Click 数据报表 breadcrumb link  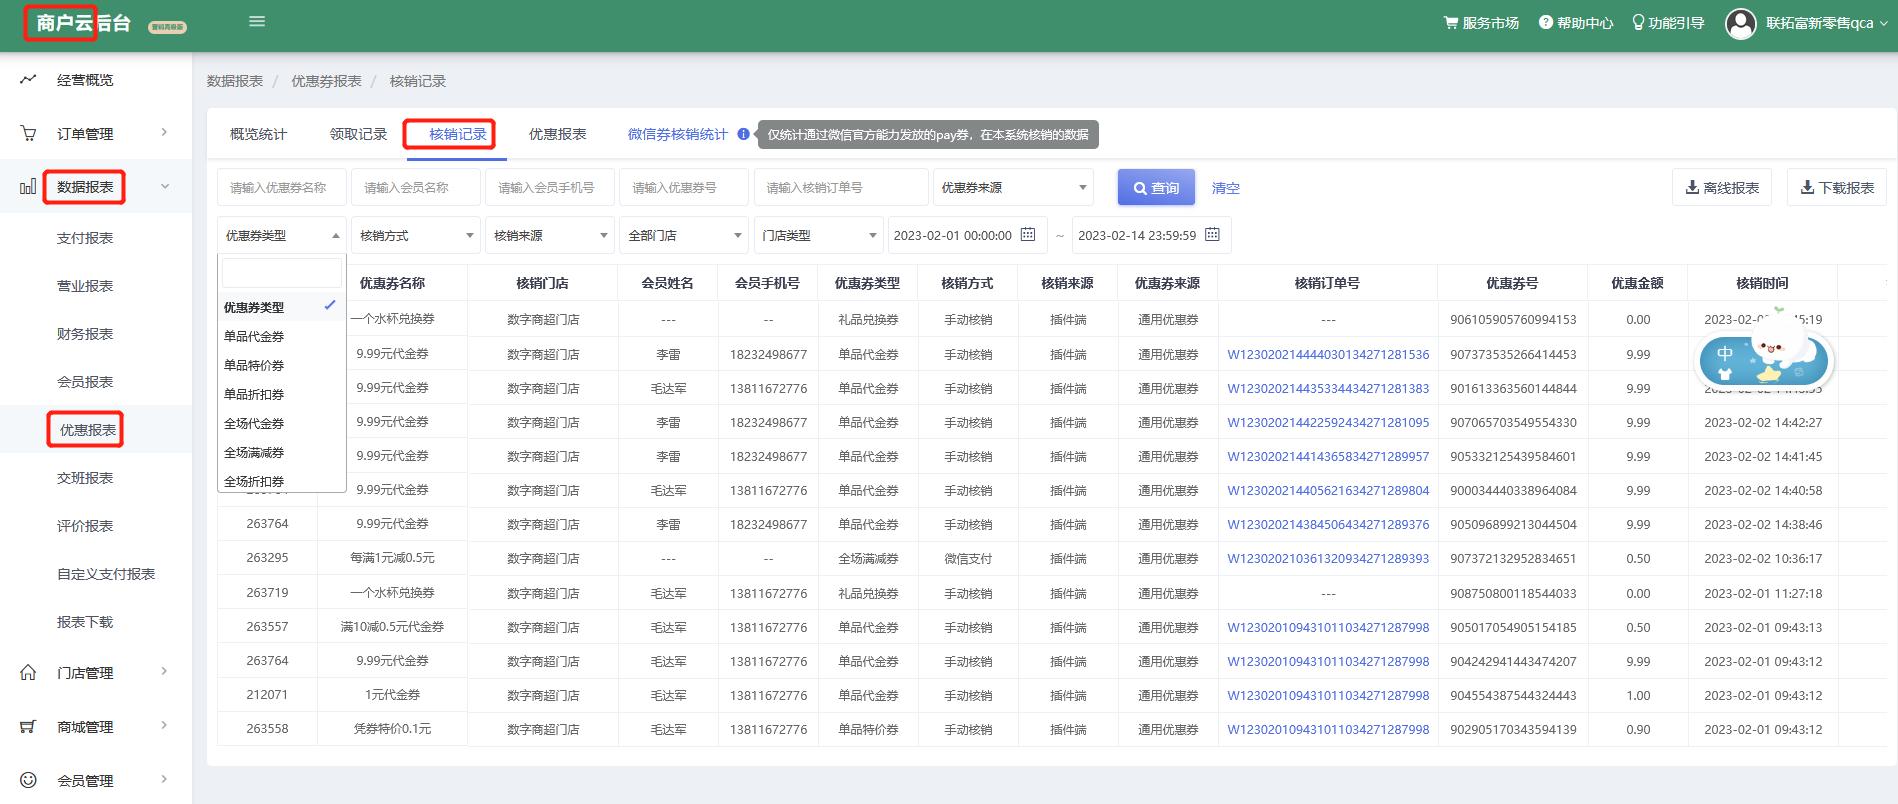pyautogui.click(x=235, y=81)
